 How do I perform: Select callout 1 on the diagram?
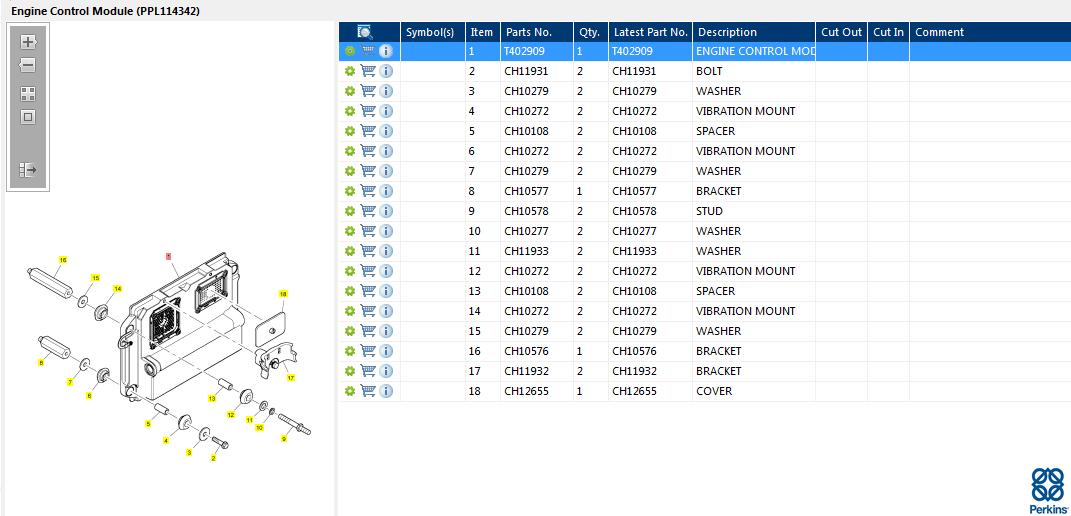[x=169, y=256]
